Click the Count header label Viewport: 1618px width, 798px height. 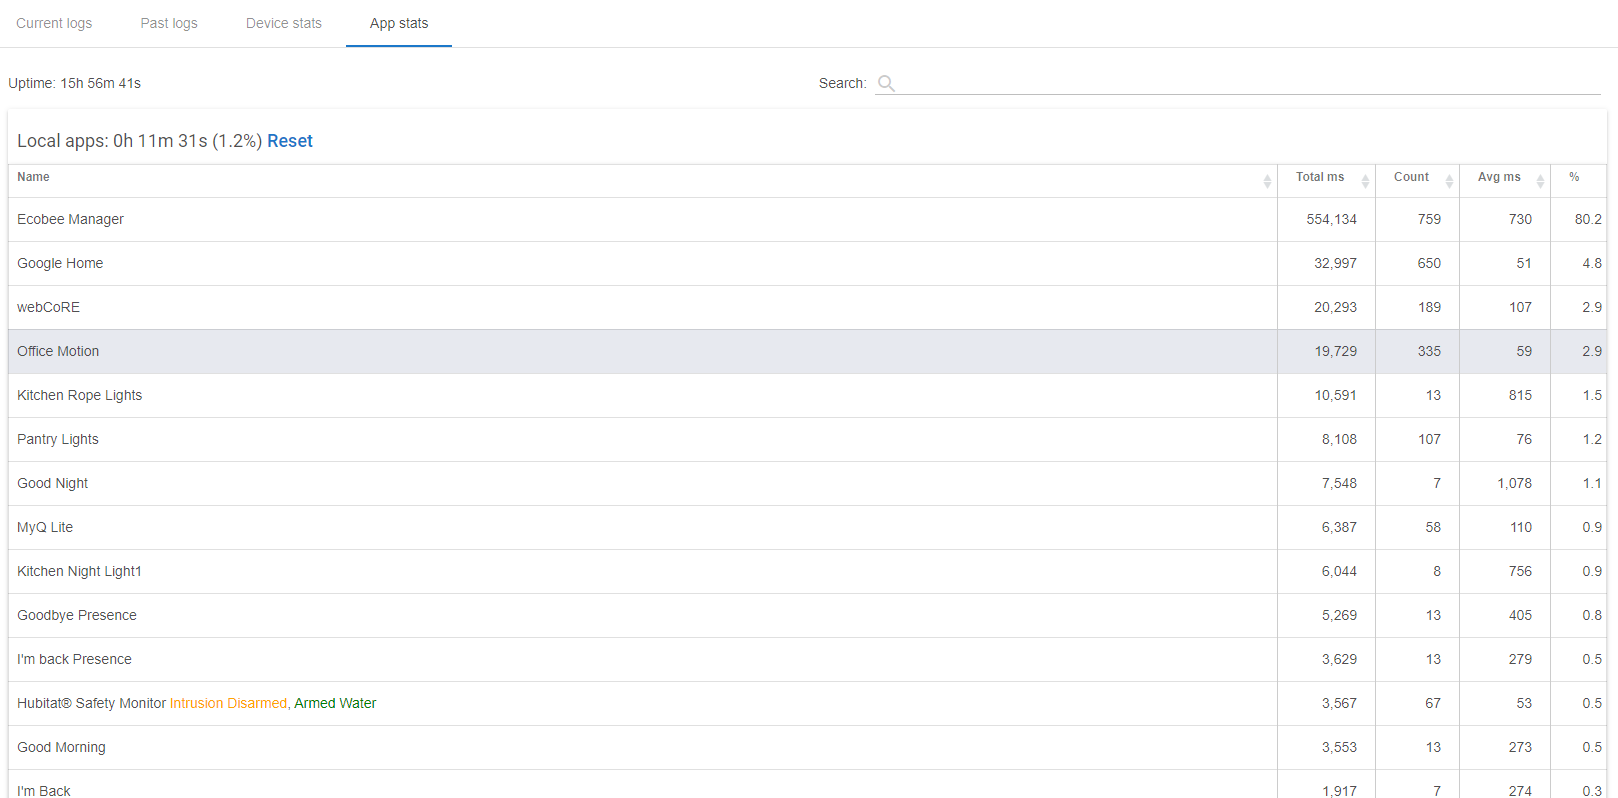tap(1411, 177)
